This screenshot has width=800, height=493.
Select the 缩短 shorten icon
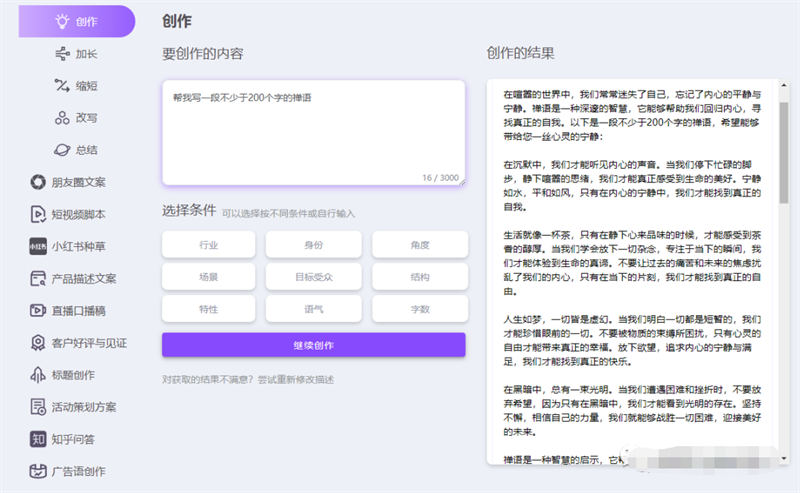pos(62,86)
